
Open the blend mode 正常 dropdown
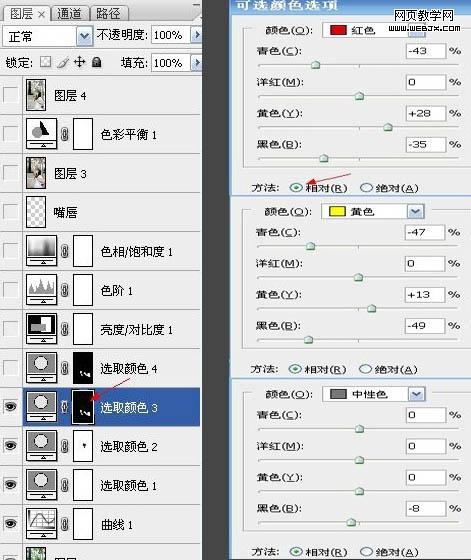84,36
